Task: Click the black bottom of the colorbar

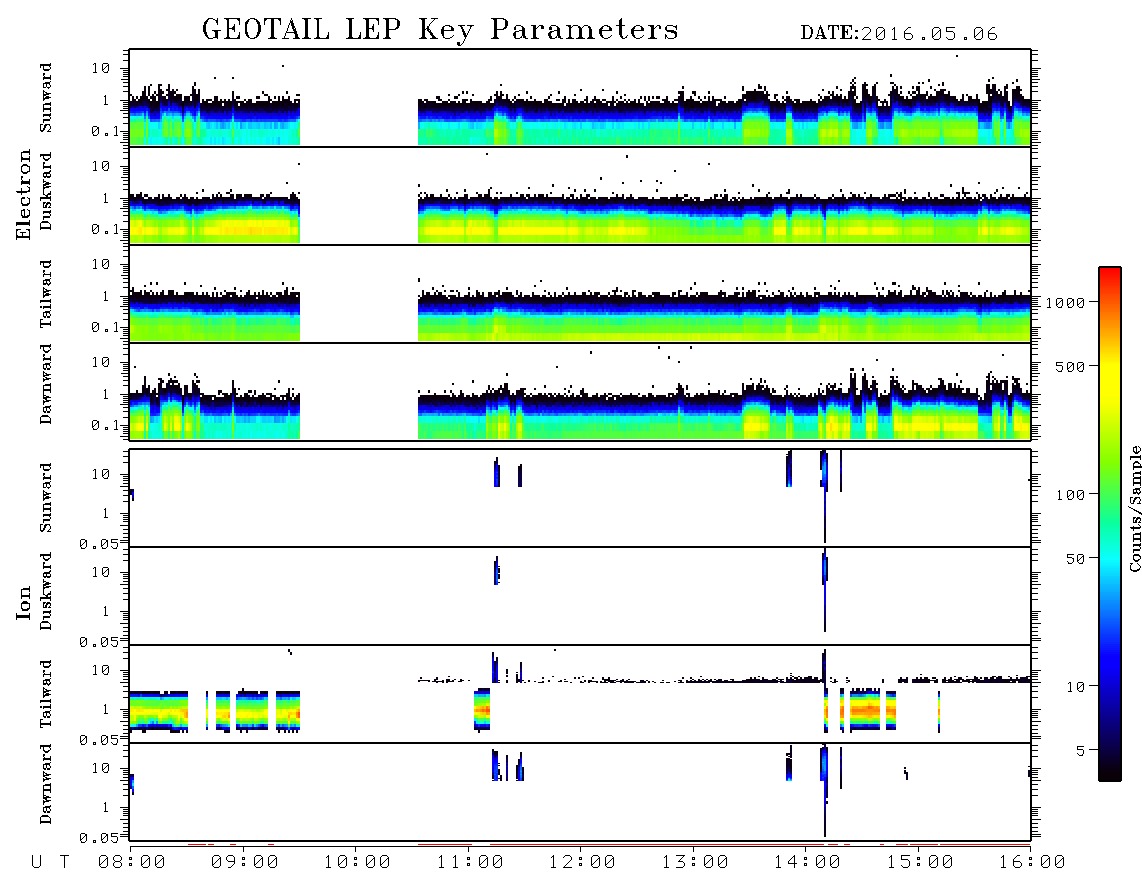Action: [x=1110, y=771]
